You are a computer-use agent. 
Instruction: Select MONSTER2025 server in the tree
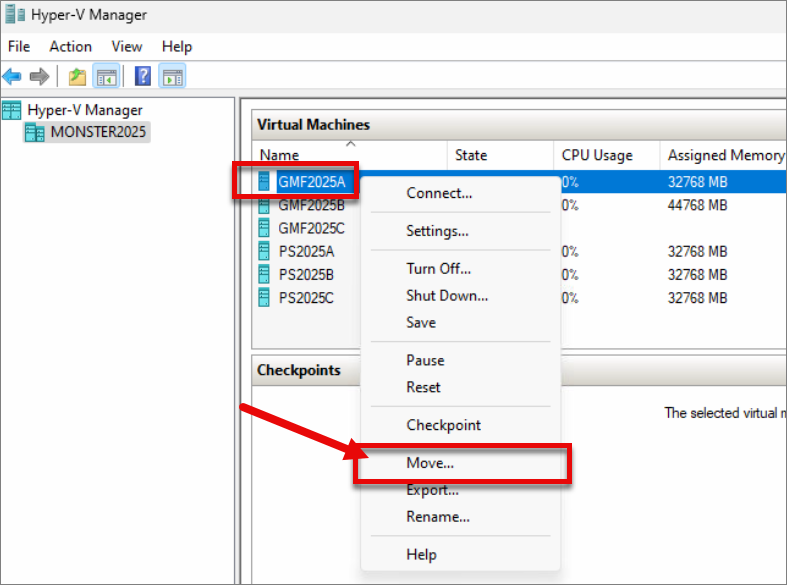tap(98, 132)
